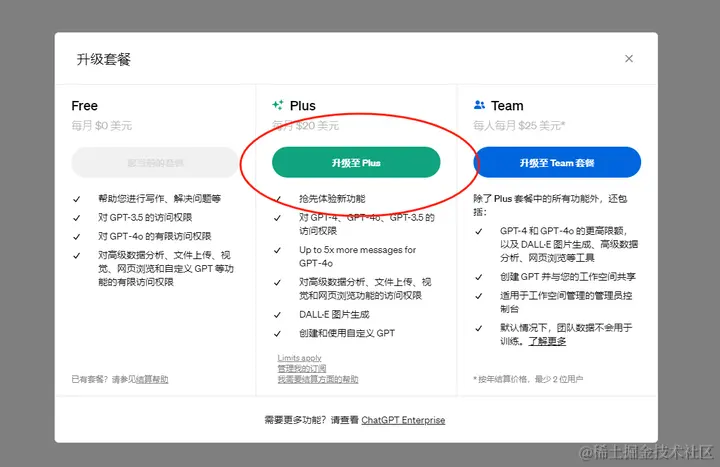Click the checkmark beside DALL·E 图片生成
The height and width of the screenshot is (467, 720).
pos(277,315)
